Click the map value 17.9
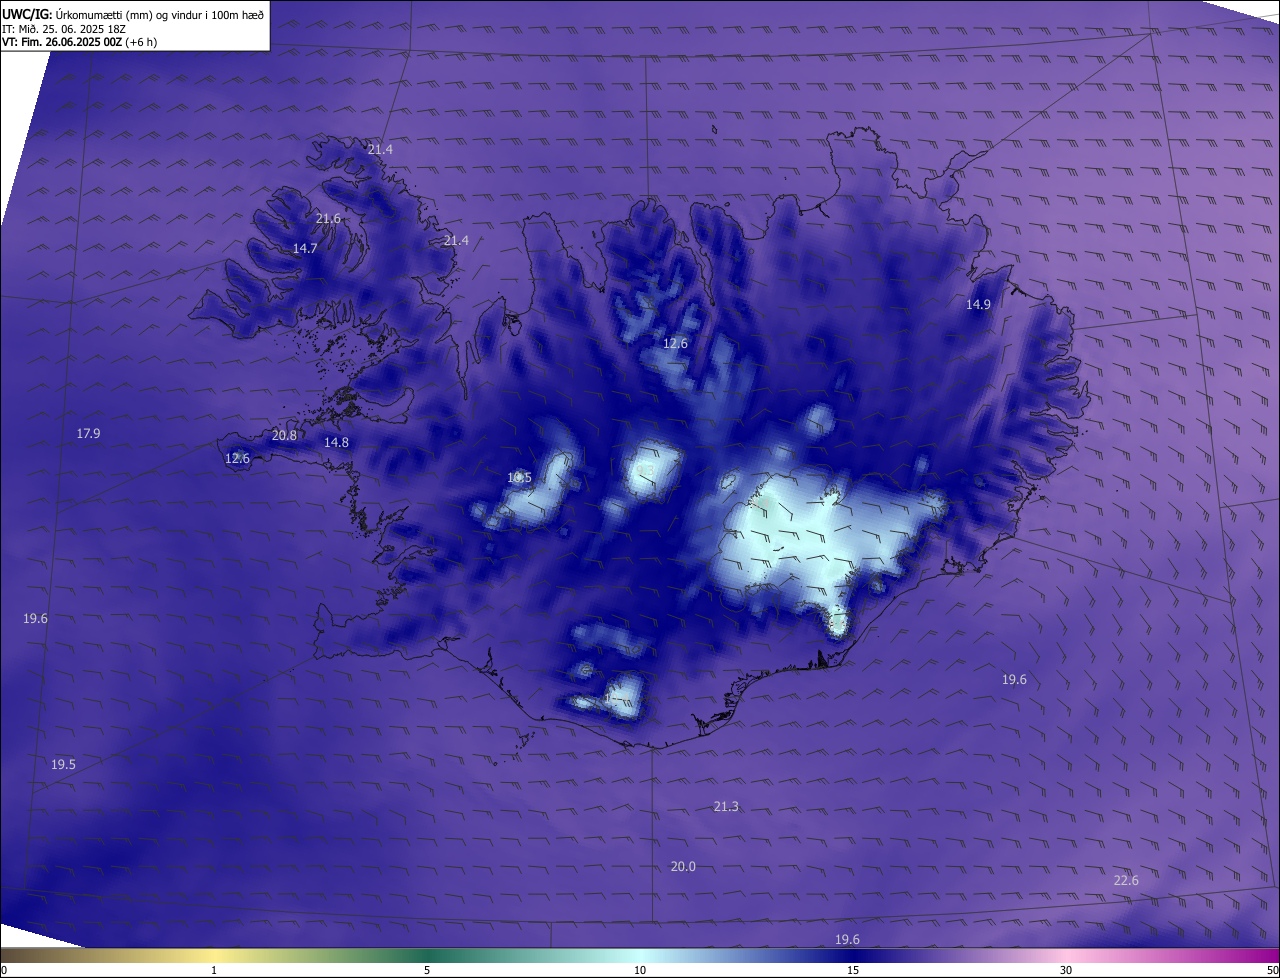 [88, 433]
